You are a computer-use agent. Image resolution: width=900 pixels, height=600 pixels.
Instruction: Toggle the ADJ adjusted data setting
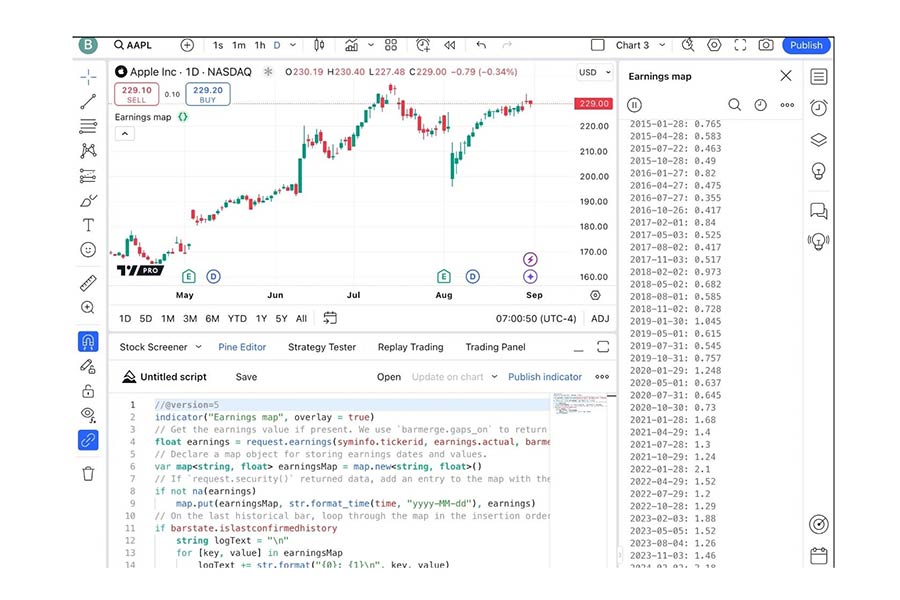[x=600, y=319]
